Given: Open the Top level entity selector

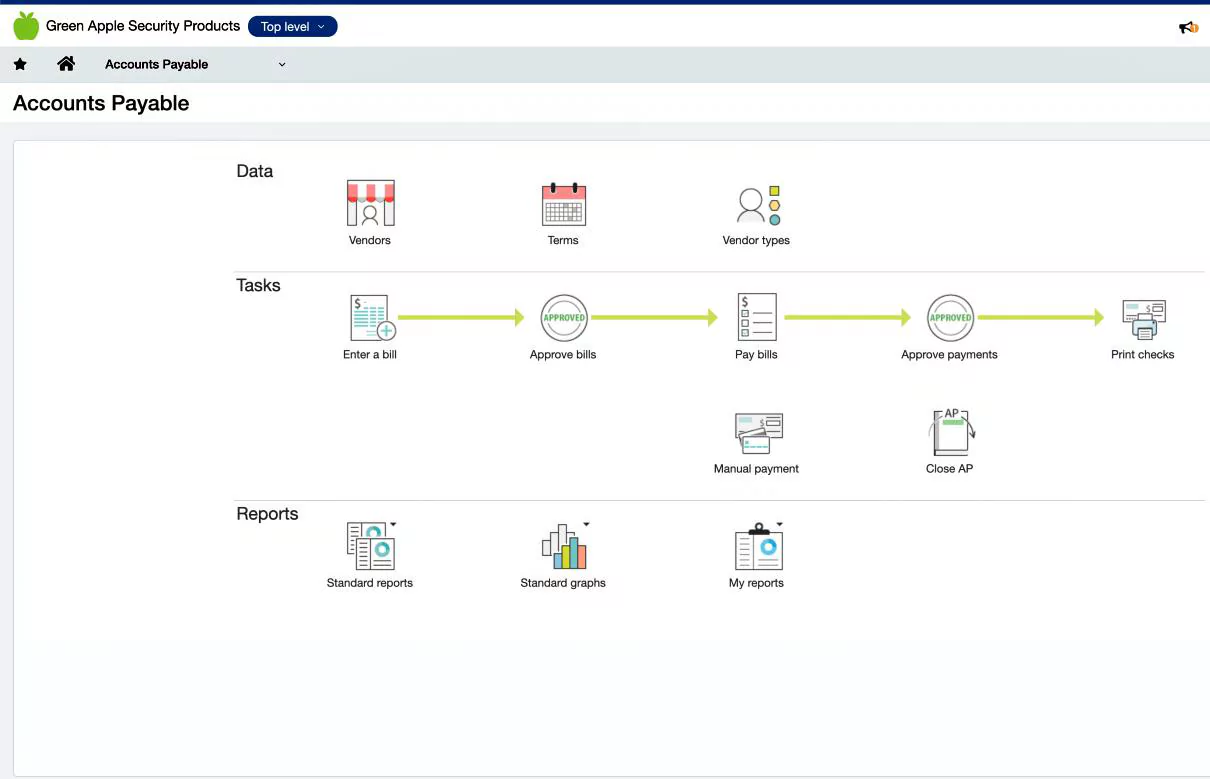Looking at the screenshot, I should 292,27.
